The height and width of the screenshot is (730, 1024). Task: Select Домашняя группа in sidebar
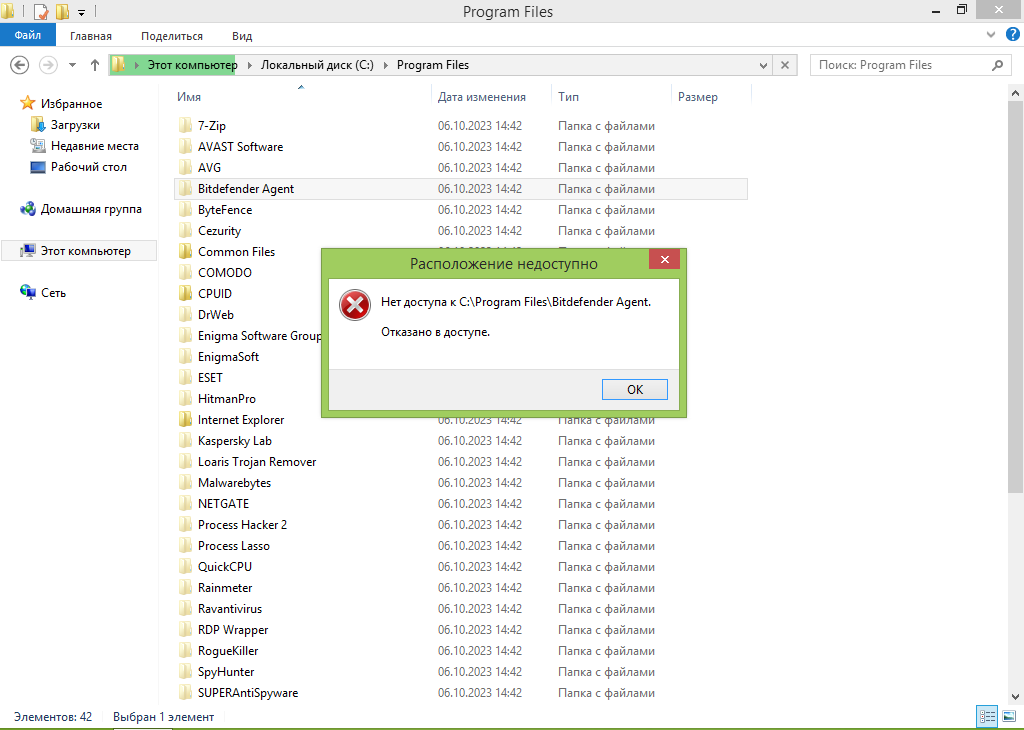(x=91, y=209)
